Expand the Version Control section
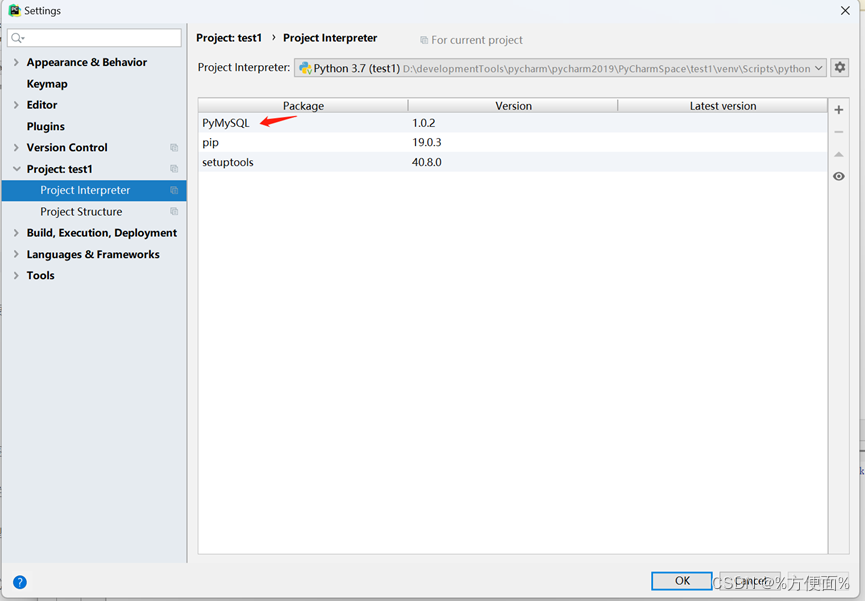Viewport: 865px width, 601px height. [x=16, y=147]
